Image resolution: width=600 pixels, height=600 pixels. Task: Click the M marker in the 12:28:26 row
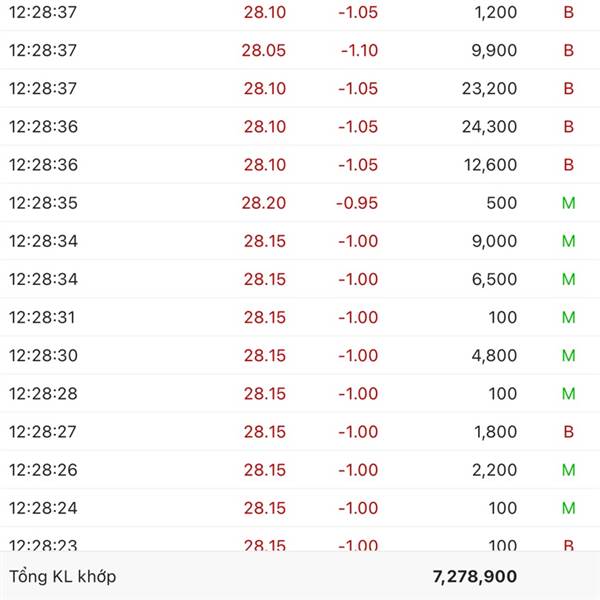click(568, 470)
